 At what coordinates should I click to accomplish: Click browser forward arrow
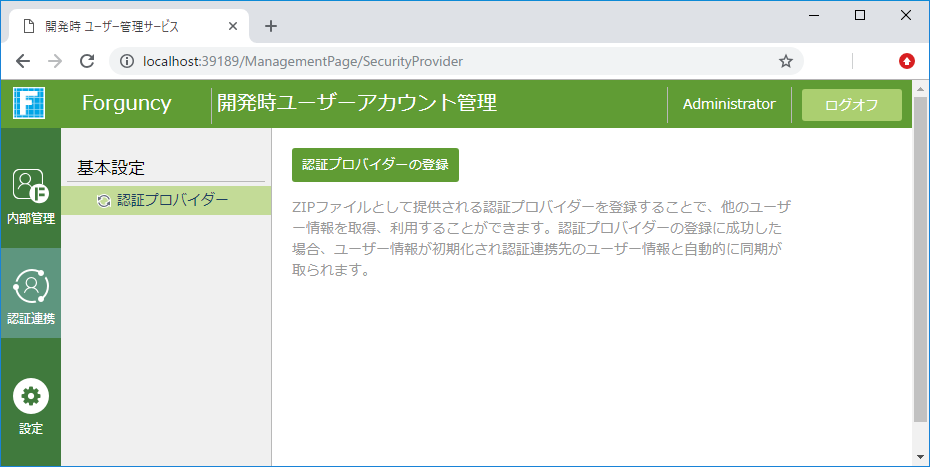[55, 61]
